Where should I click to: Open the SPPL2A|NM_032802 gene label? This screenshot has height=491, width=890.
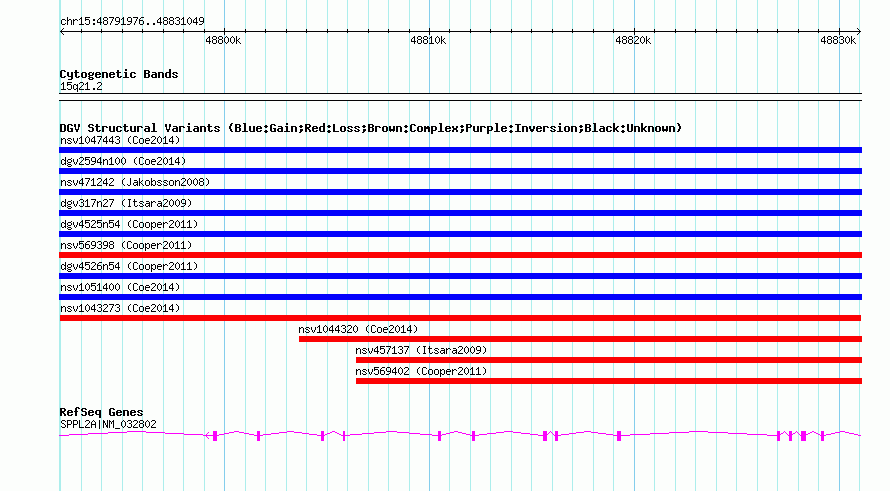(108, 424)
